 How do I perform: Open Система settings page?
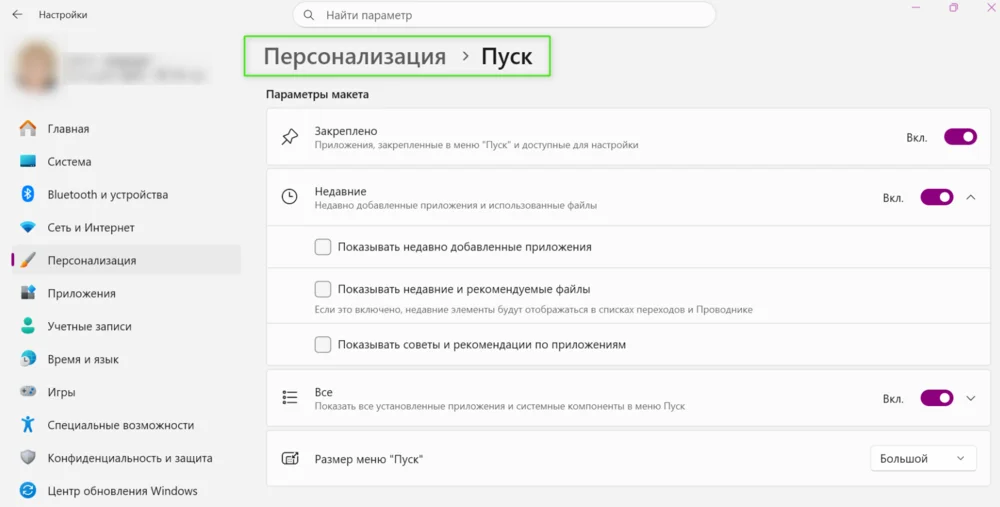coord(126,161)
